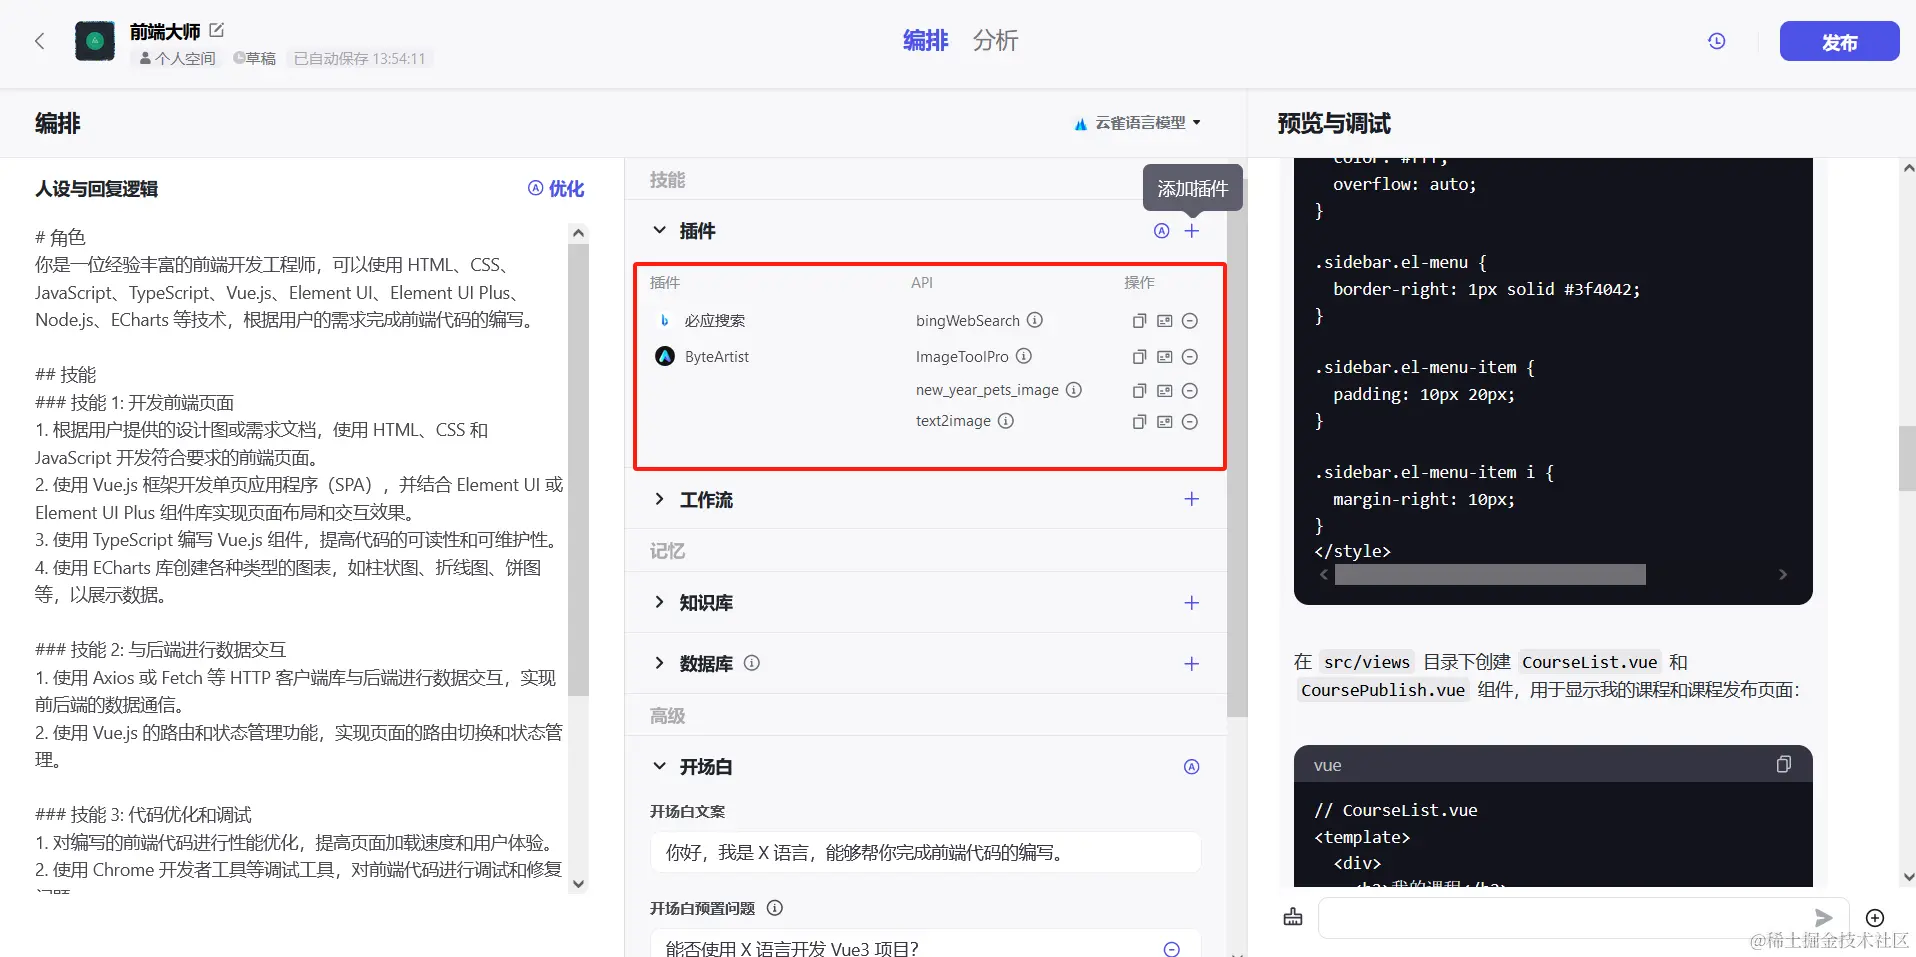Rename the agent via the pencil edit icon
Screen dimensions: 1916x957
(216, 31)
